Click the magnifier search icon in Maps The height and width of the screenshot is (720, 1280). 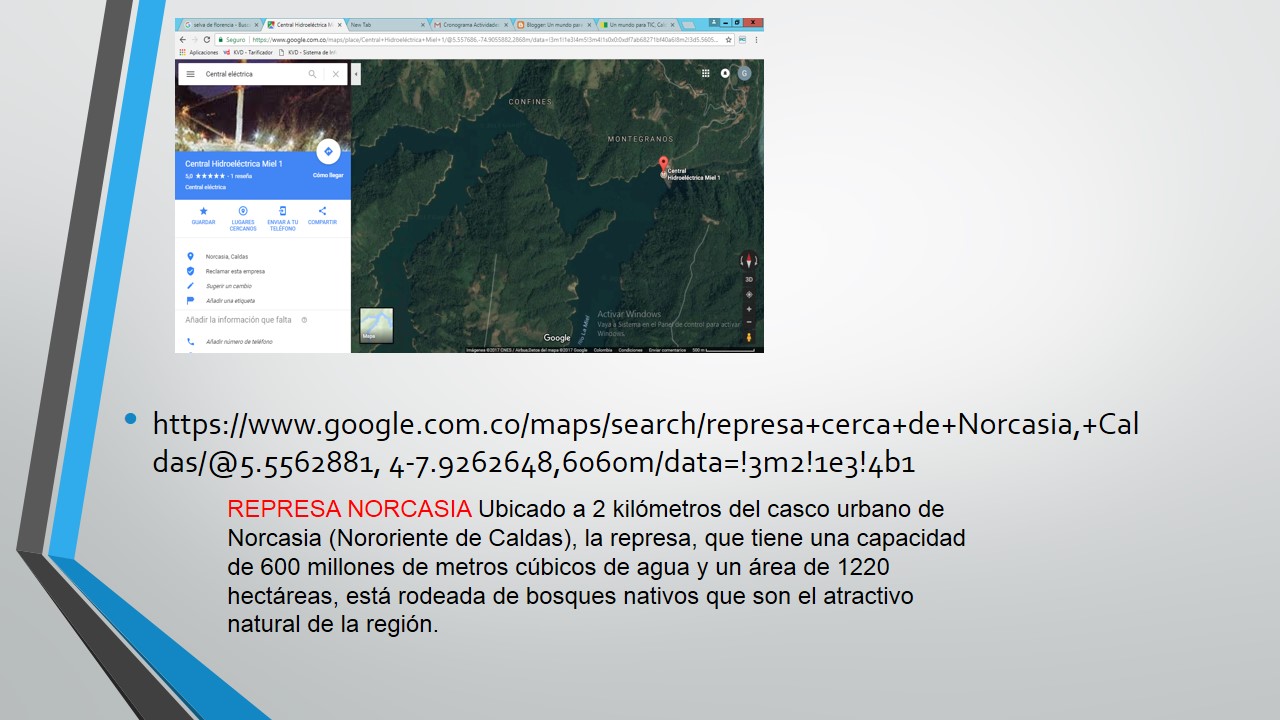tap(312, 74)
